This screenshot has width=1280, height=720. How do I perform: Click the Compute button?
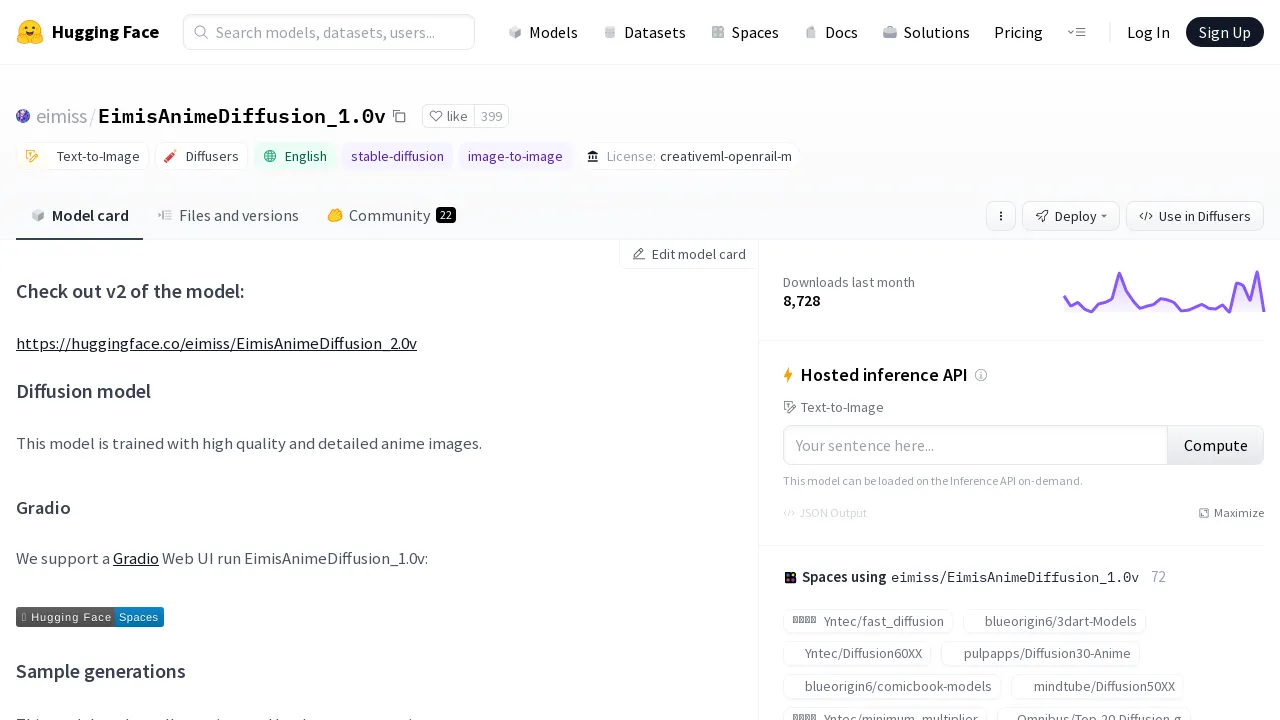[1215, 445]
